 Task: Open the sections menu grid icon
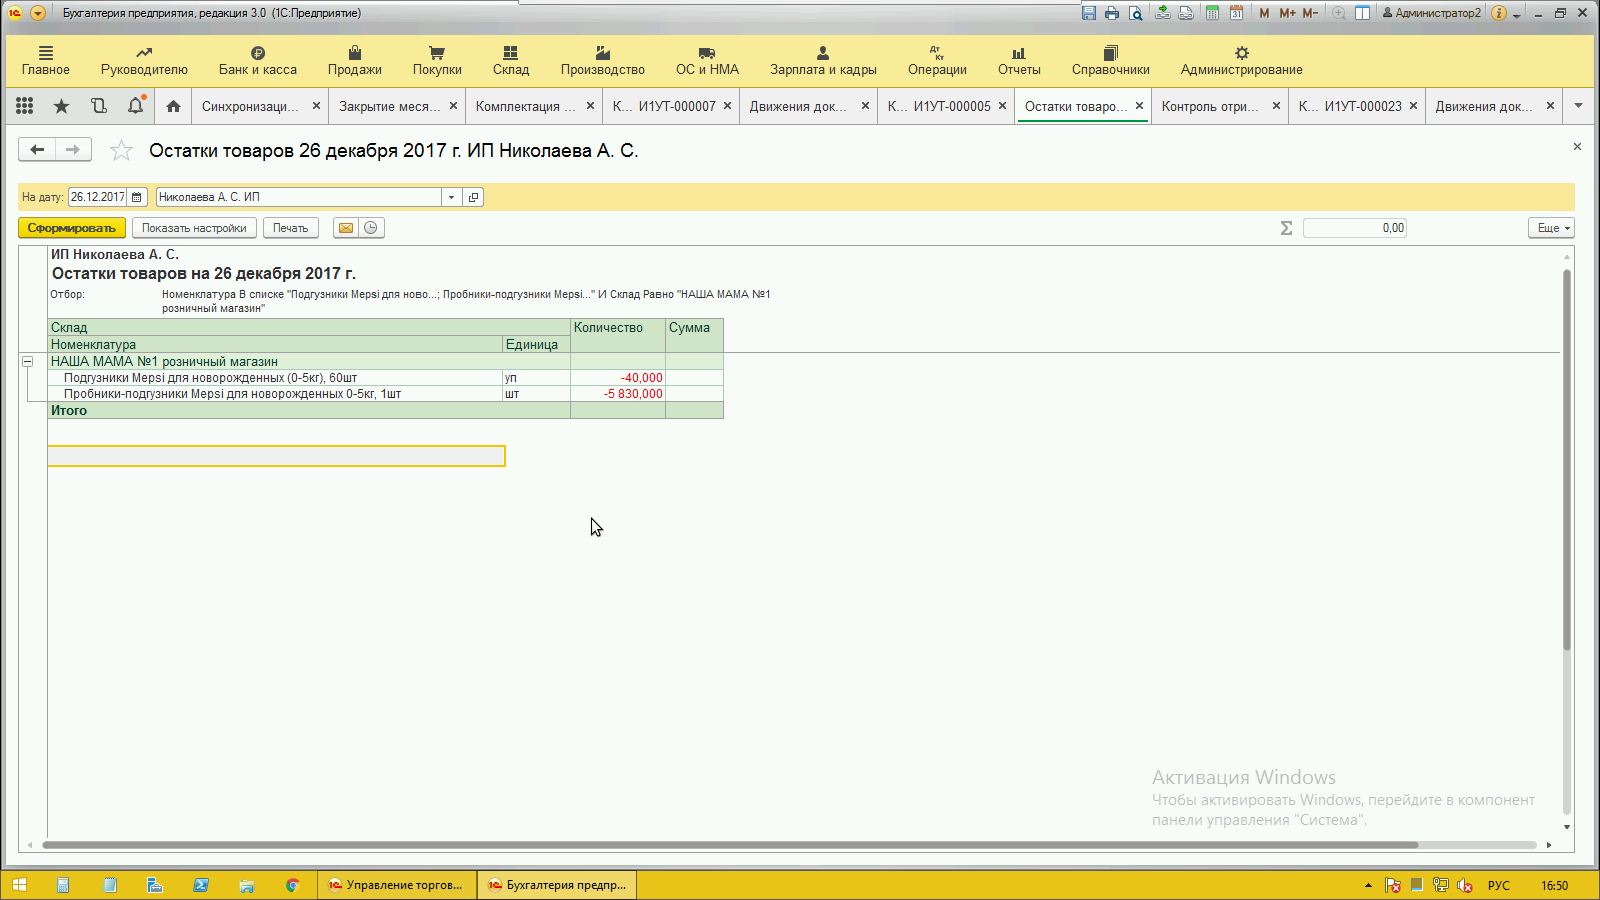(x=25, y=106)
